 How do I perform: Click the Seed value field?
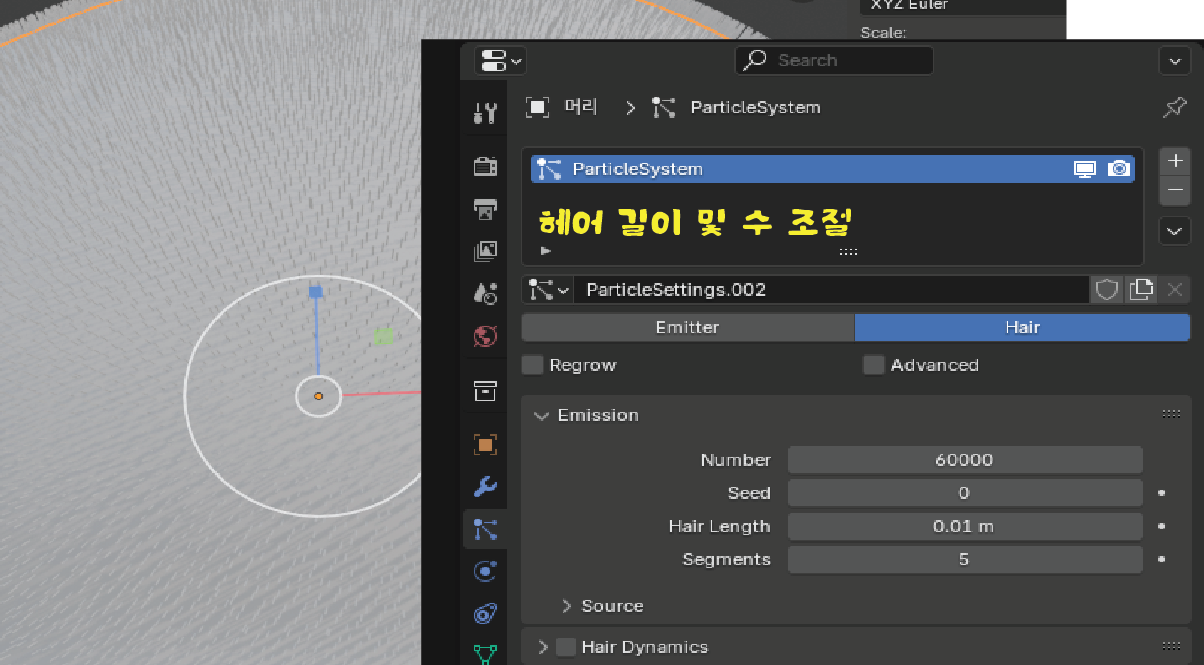point(965,493)
